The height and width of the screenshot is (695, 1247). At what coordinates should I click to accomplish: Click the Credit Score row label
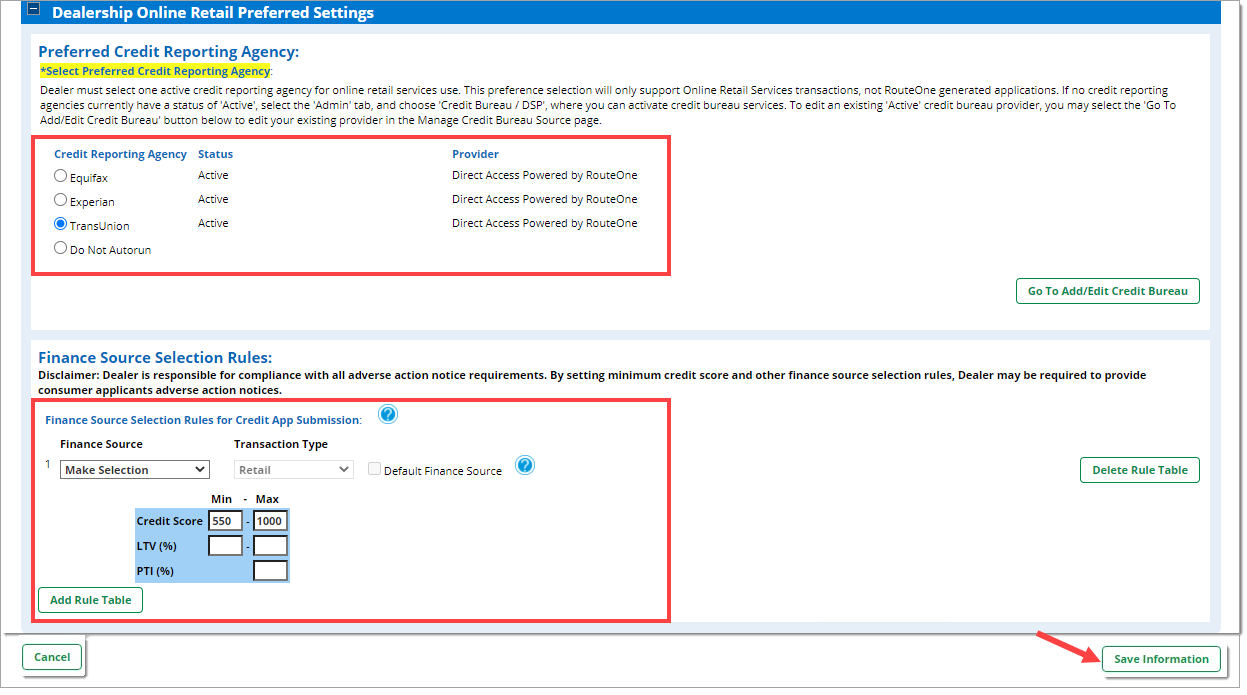pos(170,521)
